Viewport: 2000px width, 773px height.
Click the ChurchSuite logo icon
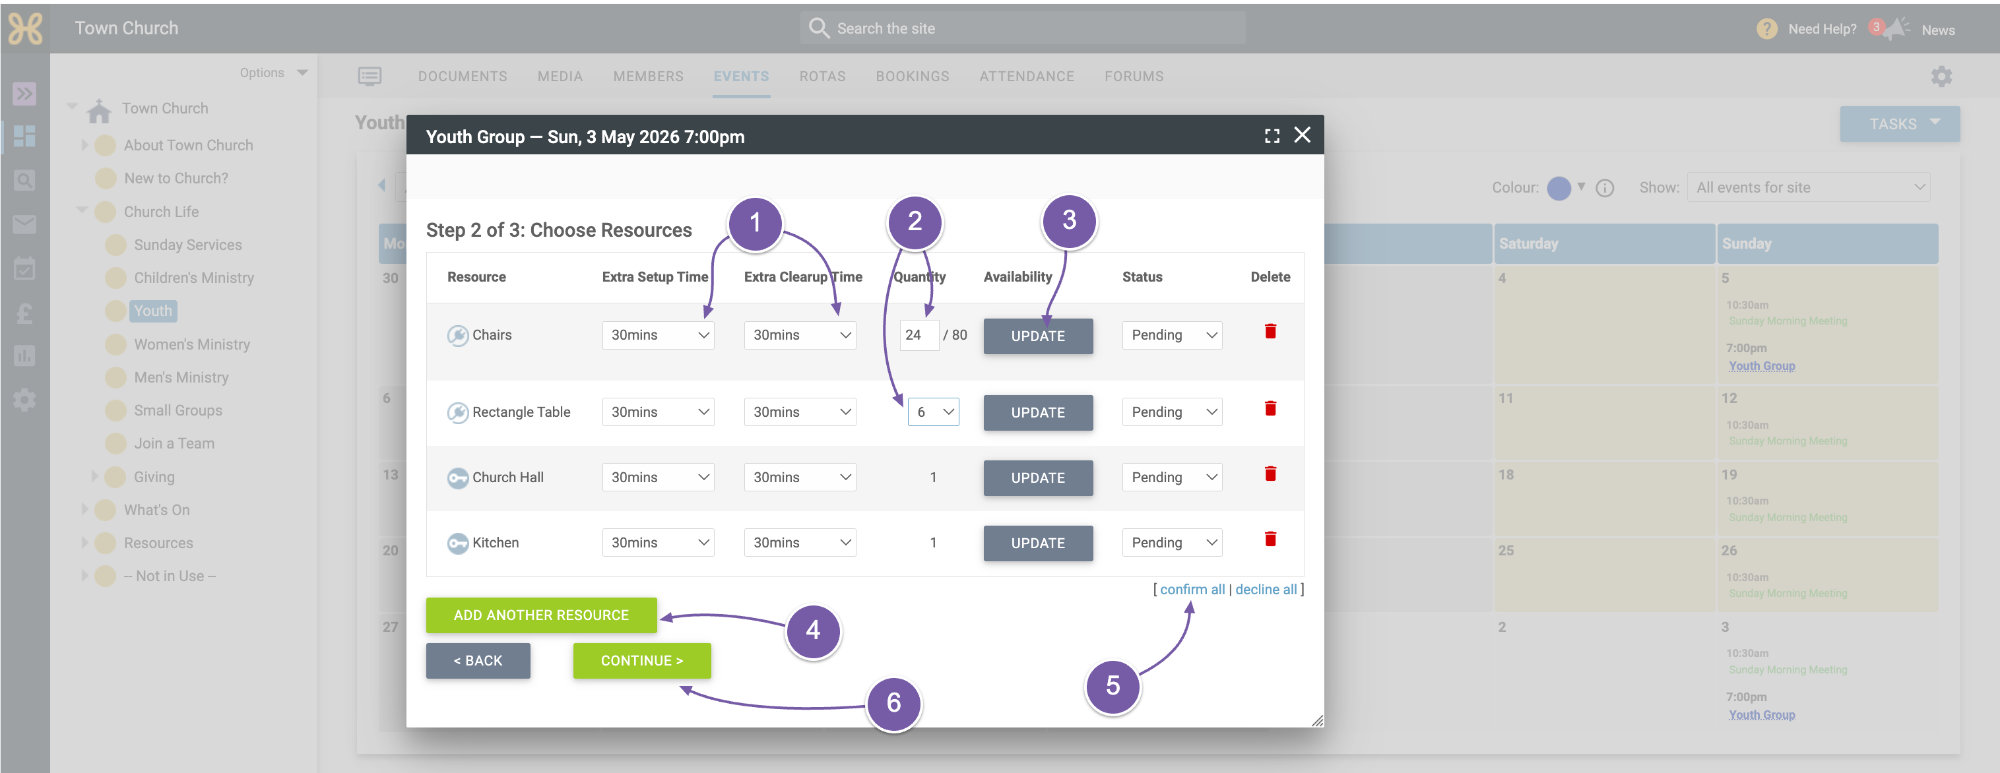pyautogui.click(x=25, y=28)
